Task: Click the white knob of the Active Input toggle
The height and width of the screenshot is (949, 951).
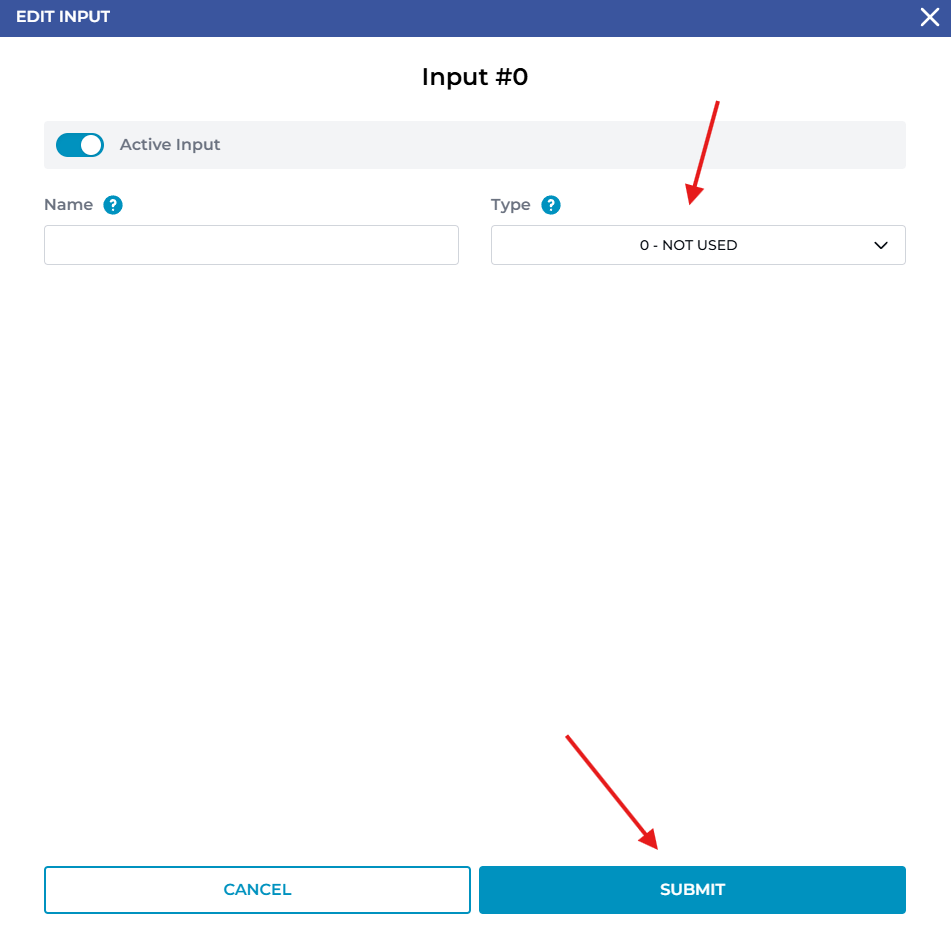Action: pos(92,145)
